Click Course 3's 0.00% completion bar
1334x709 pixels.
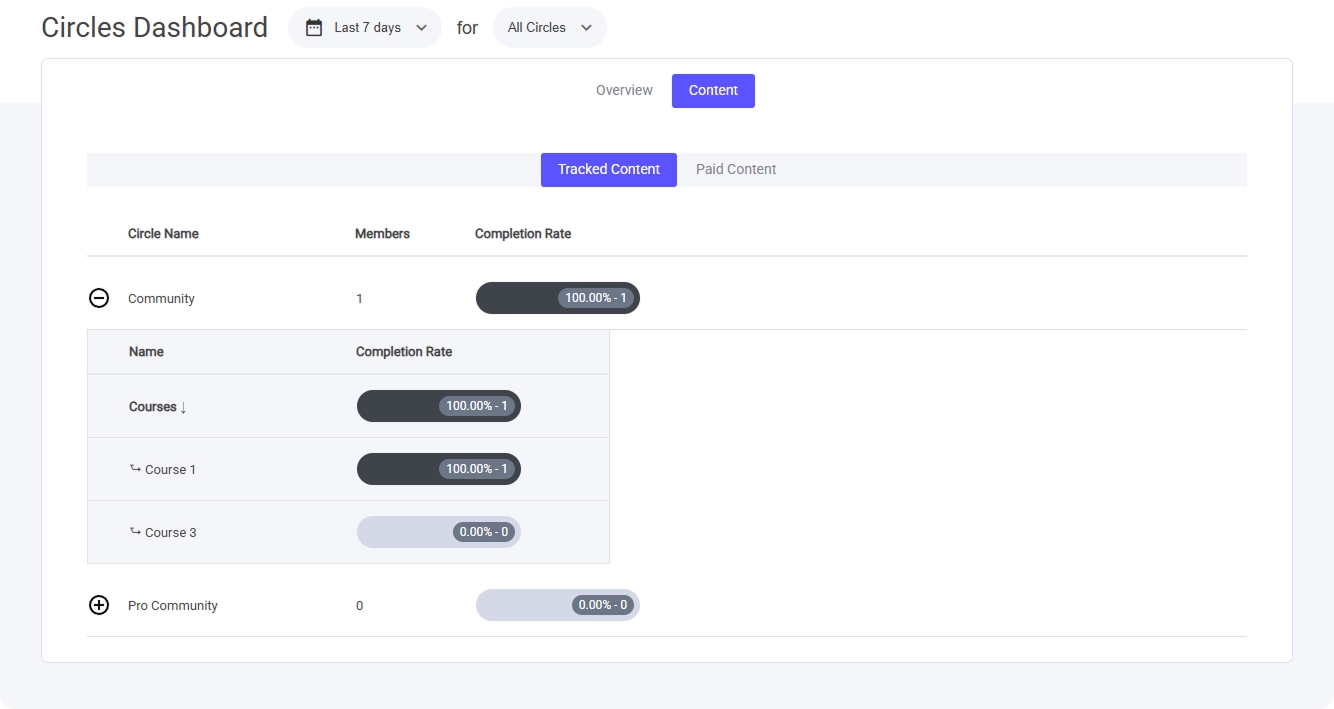[438, 532]
